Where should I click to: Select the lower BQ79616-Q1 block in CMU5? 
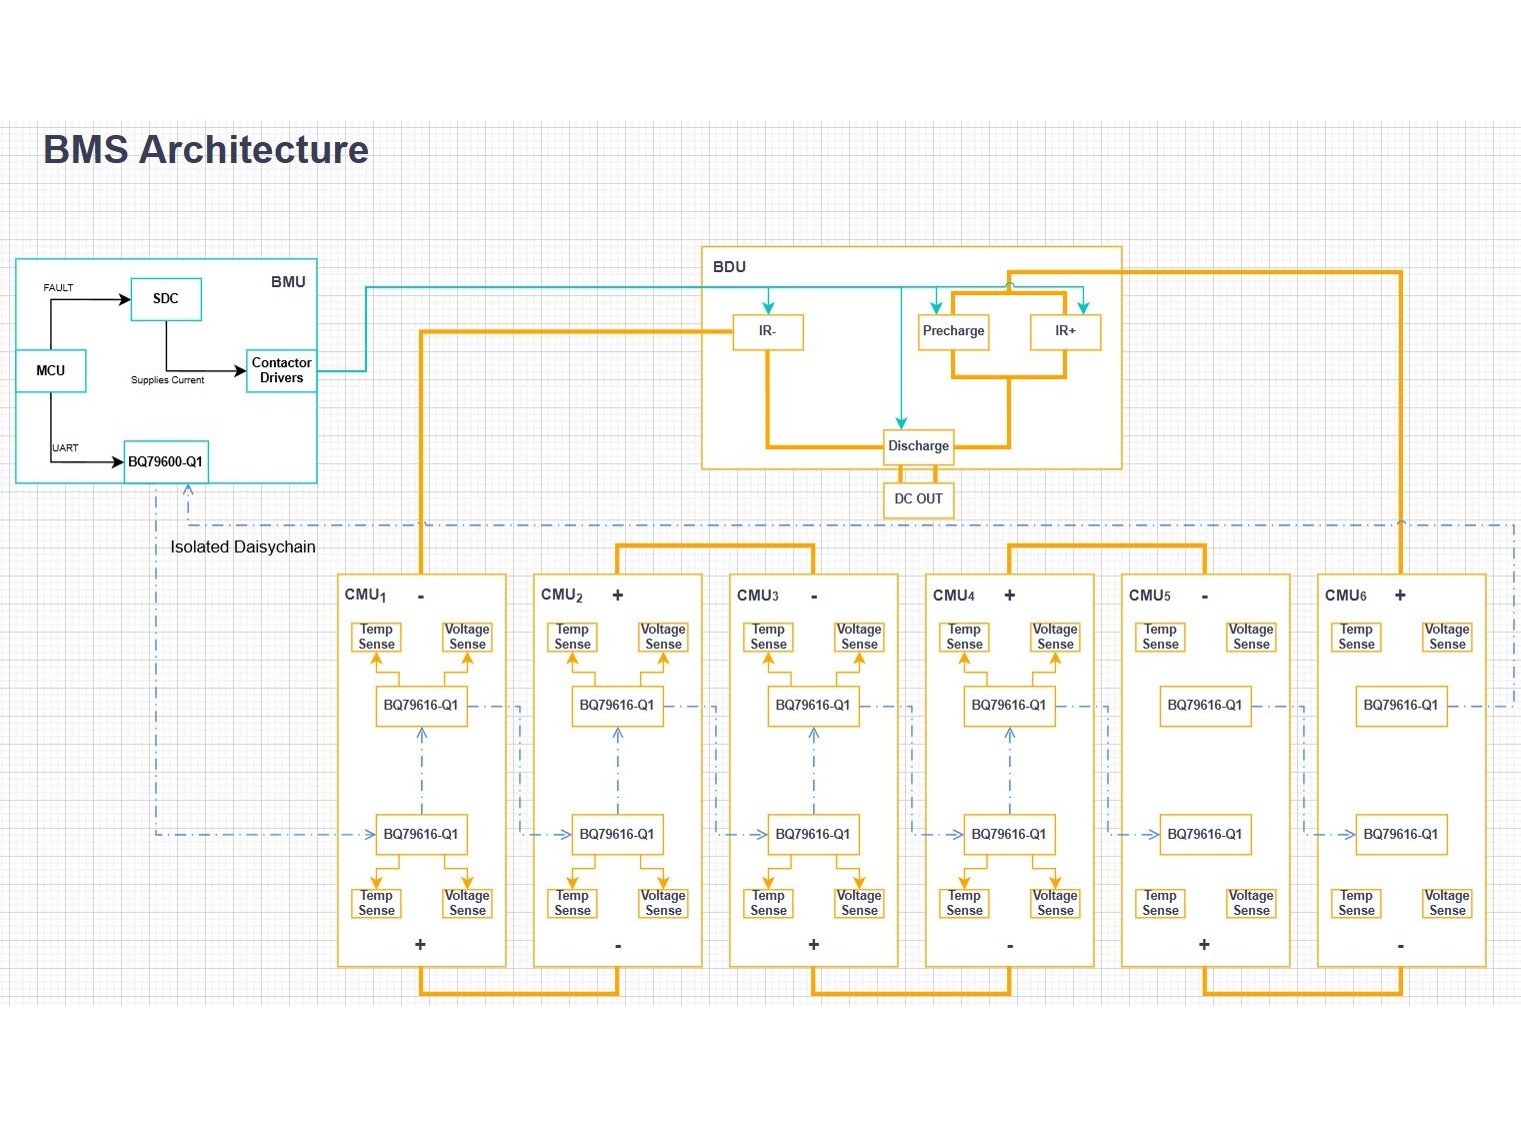[x=1205, y=834]
